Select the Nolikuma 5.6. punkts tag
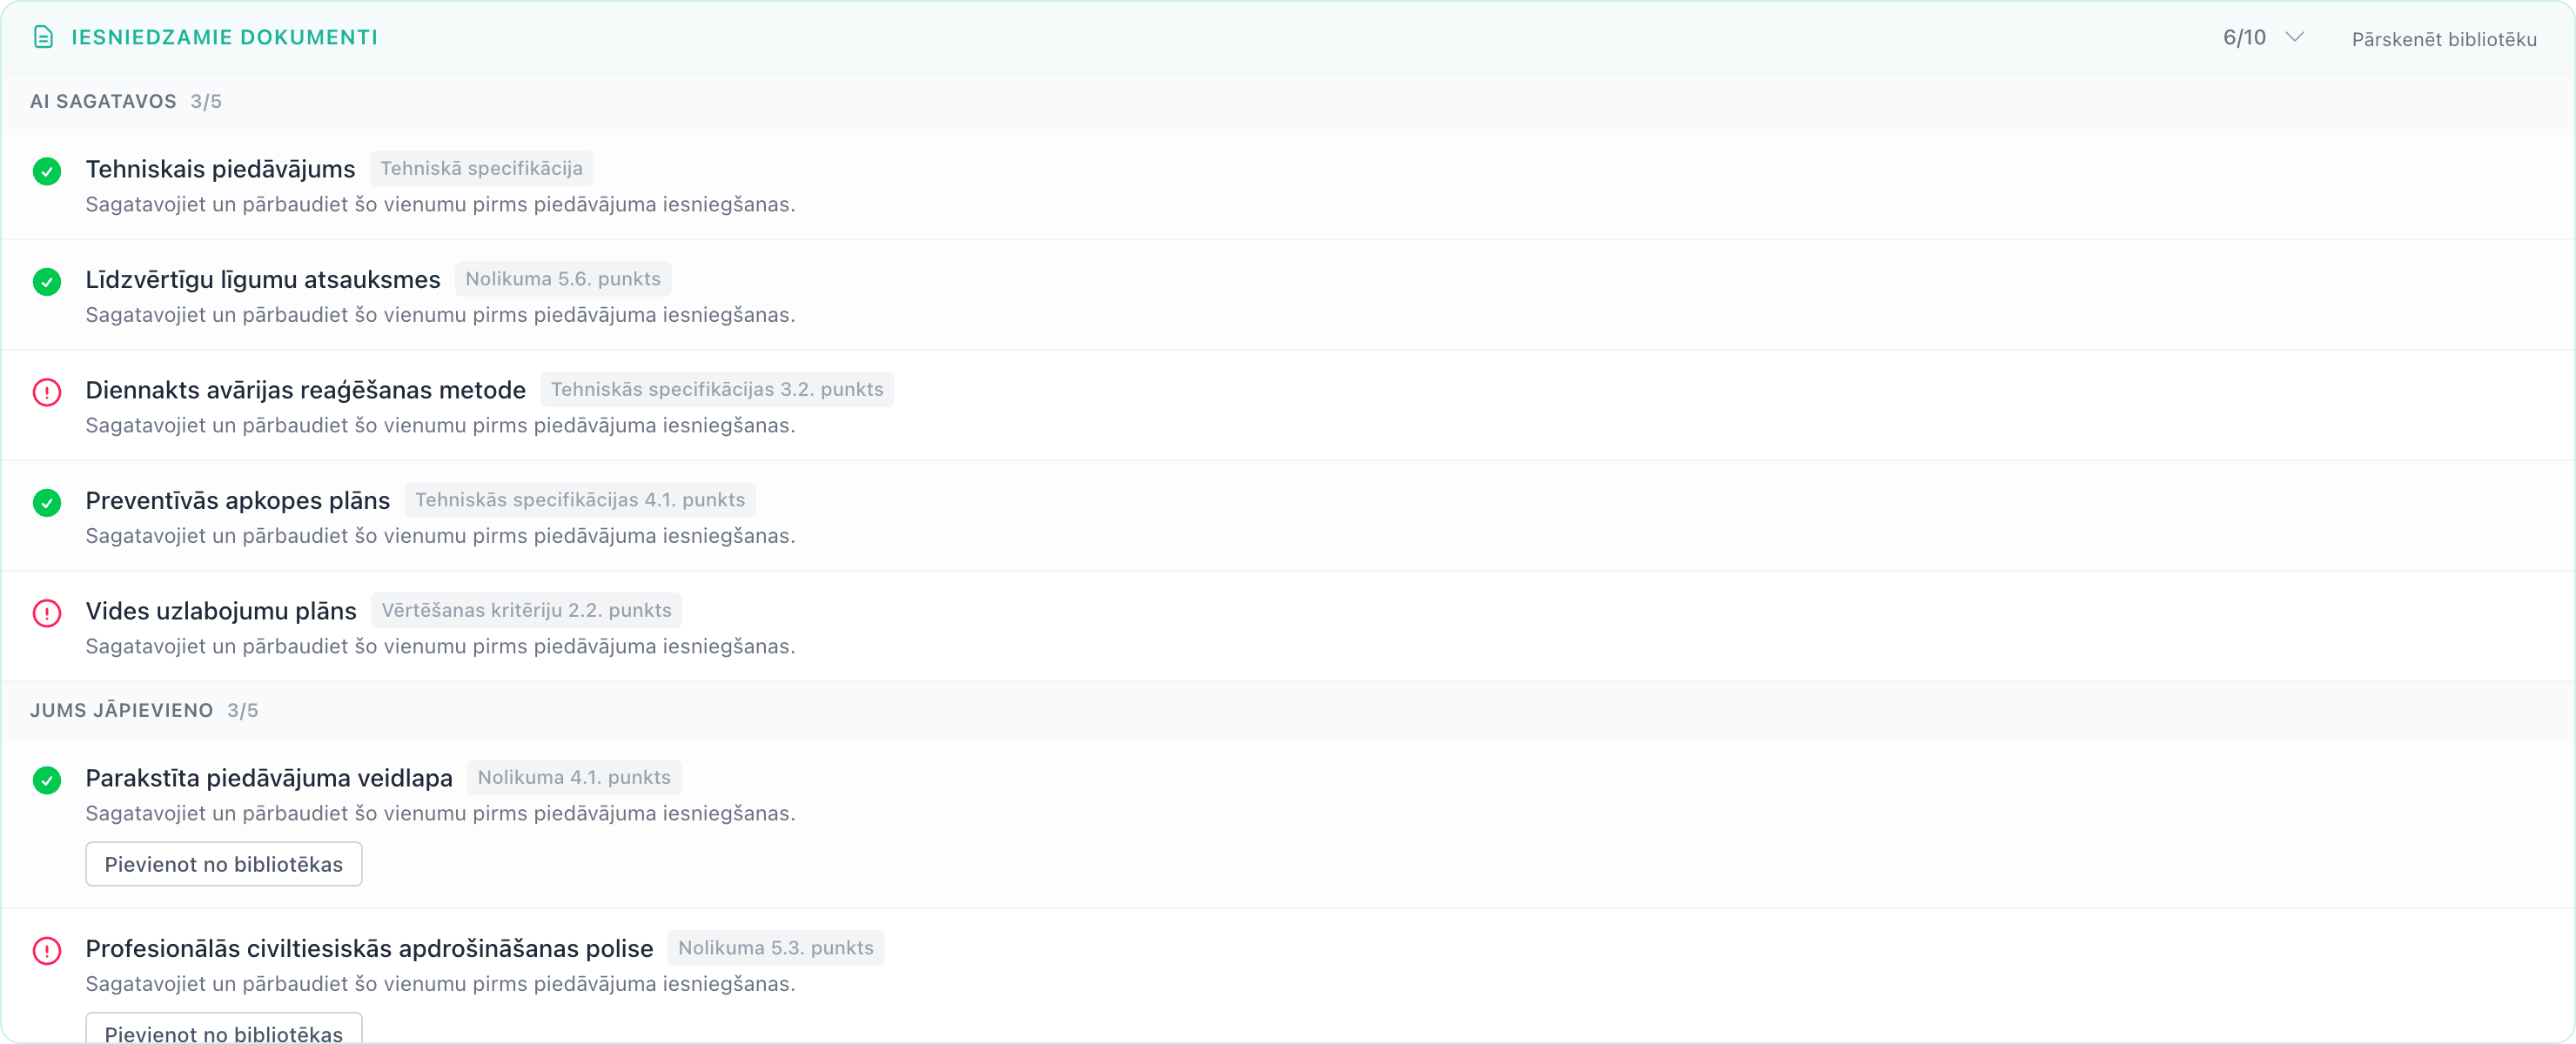 click(563, 279)
